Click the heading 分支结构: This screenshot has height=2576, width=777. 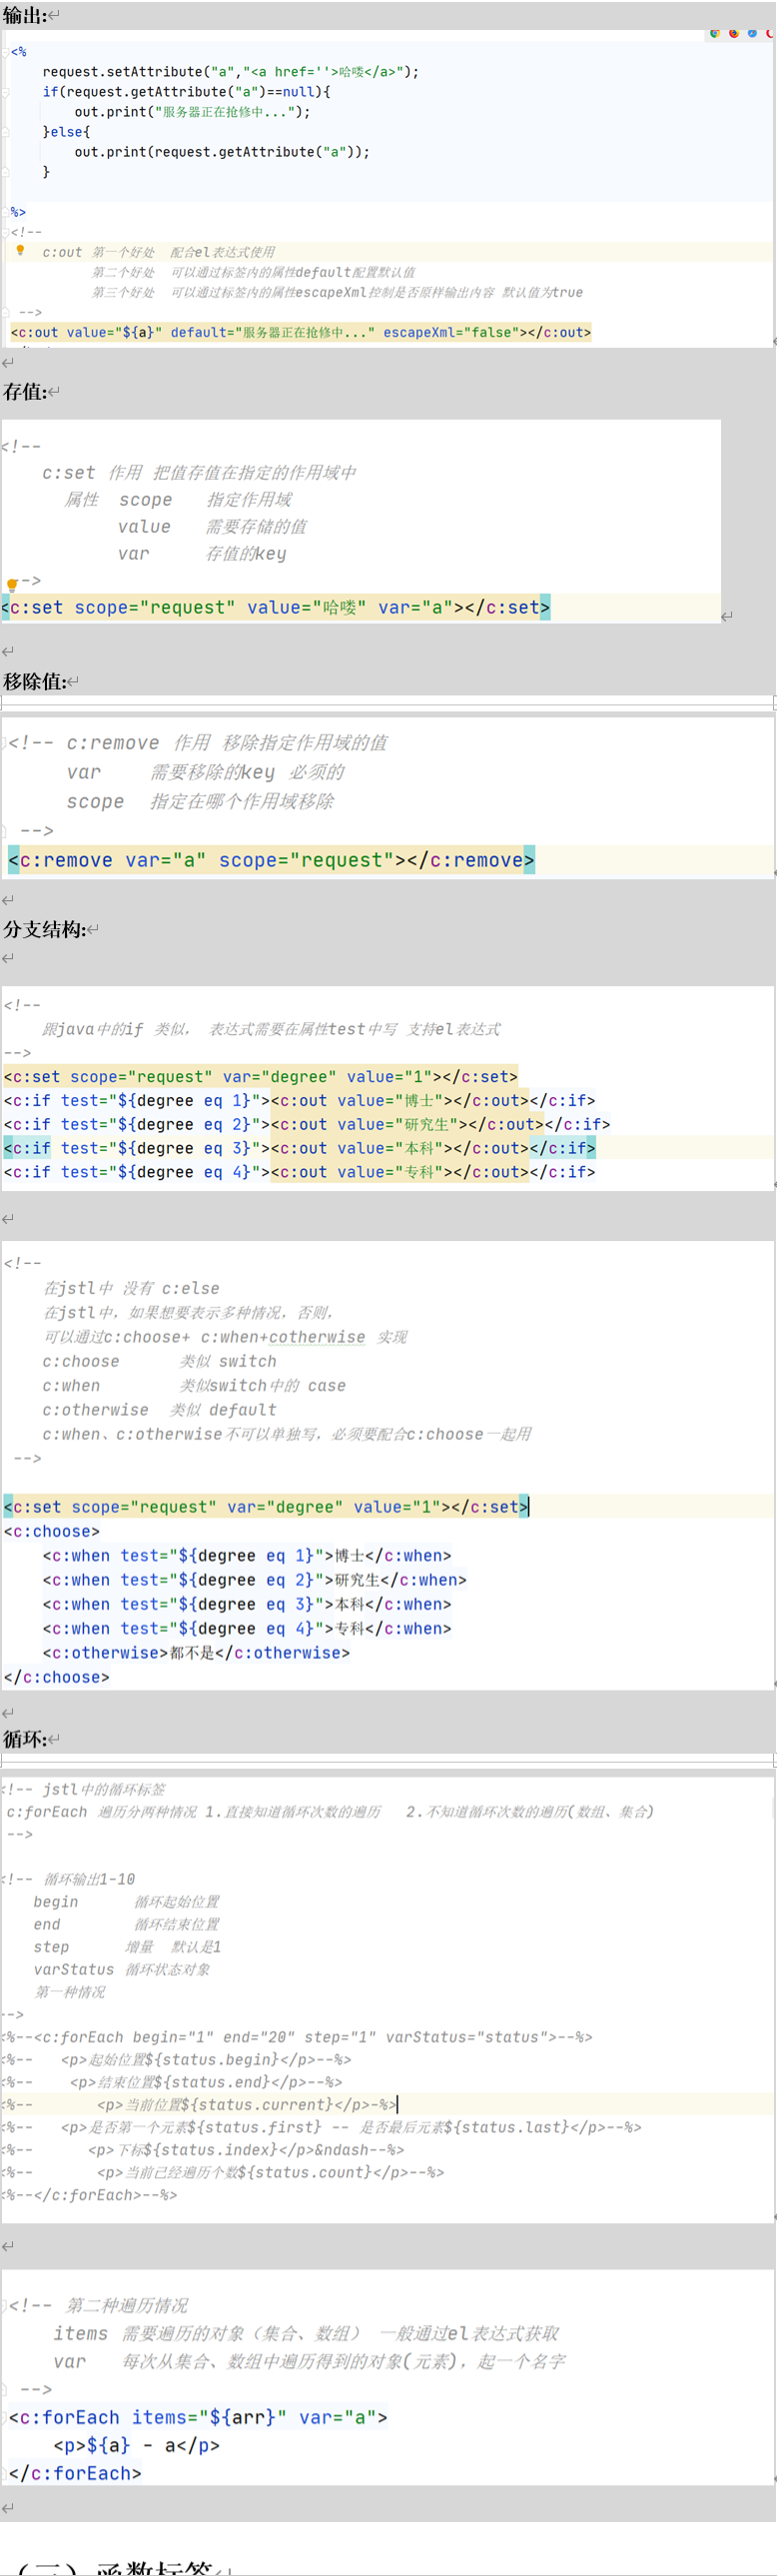click(x=43, y=929)
